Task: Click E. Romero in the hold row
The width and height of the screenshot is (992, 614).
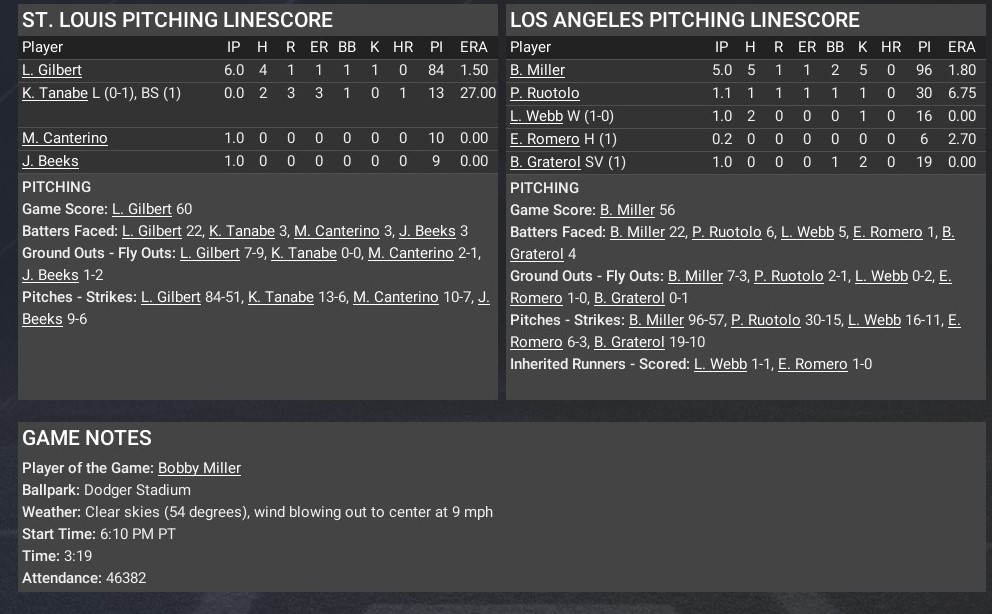Action: [544, 139]
